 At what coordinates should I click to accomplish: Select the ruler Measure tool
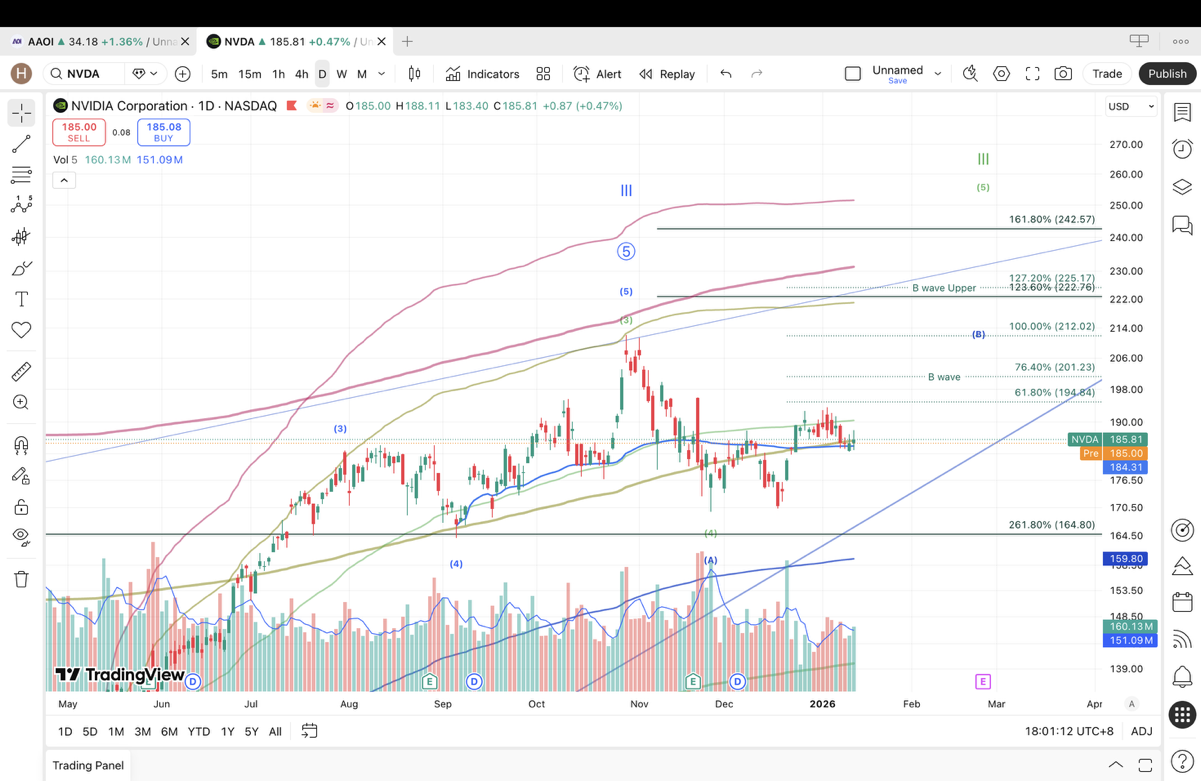pos(21,372)
